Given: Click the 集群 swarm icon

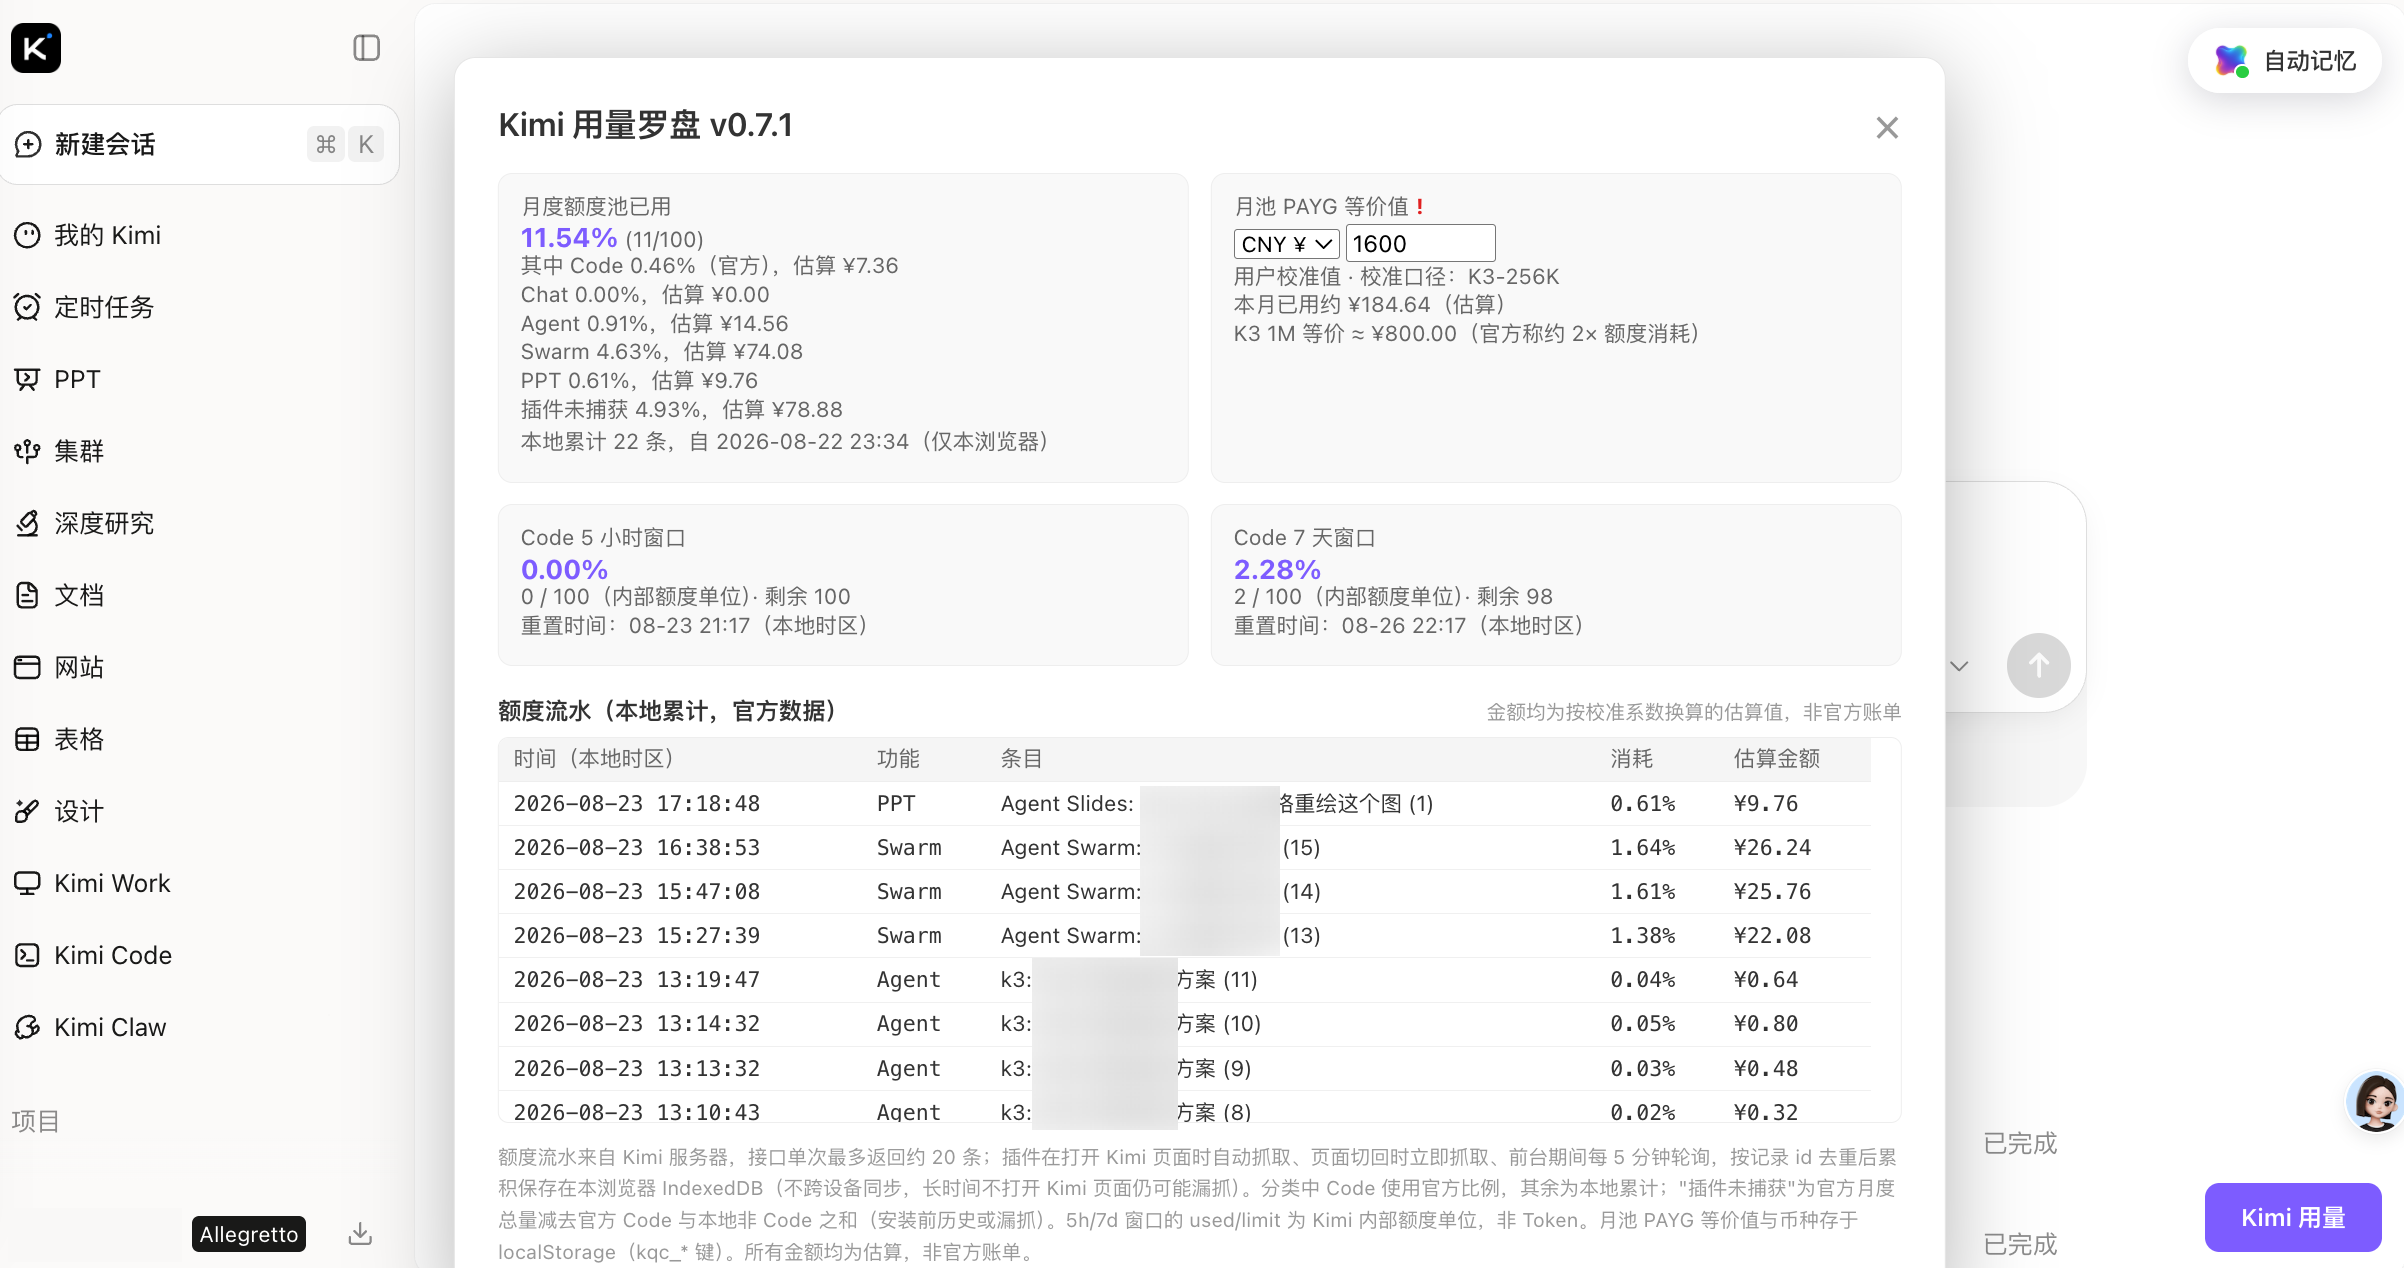Looking at the screenshot, I should pos(27,451).
